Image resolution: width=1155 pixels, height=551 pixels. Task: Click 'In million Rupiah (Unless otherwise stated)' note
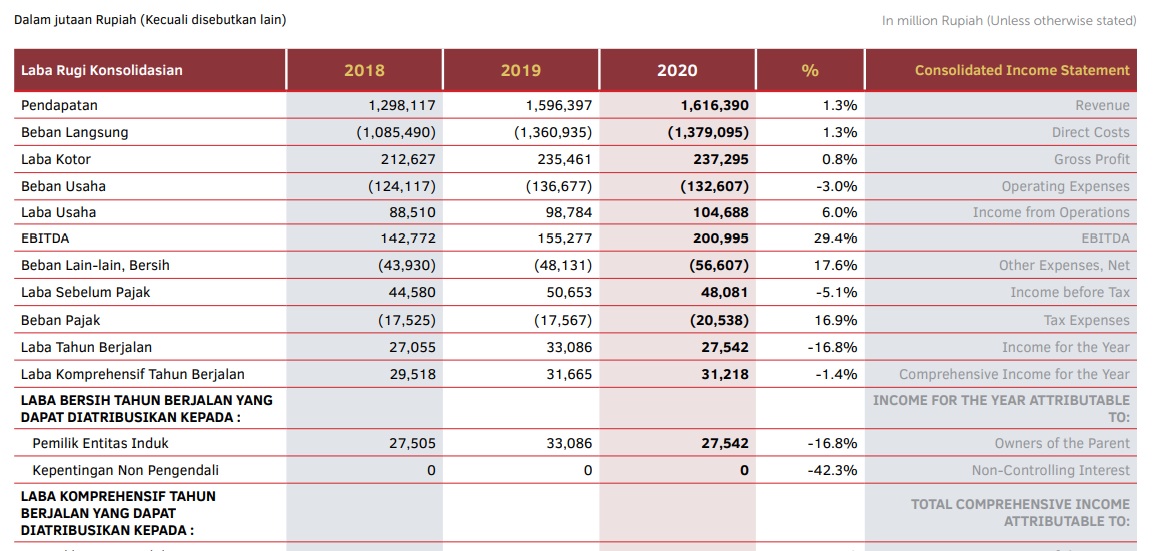(1009, 21)
